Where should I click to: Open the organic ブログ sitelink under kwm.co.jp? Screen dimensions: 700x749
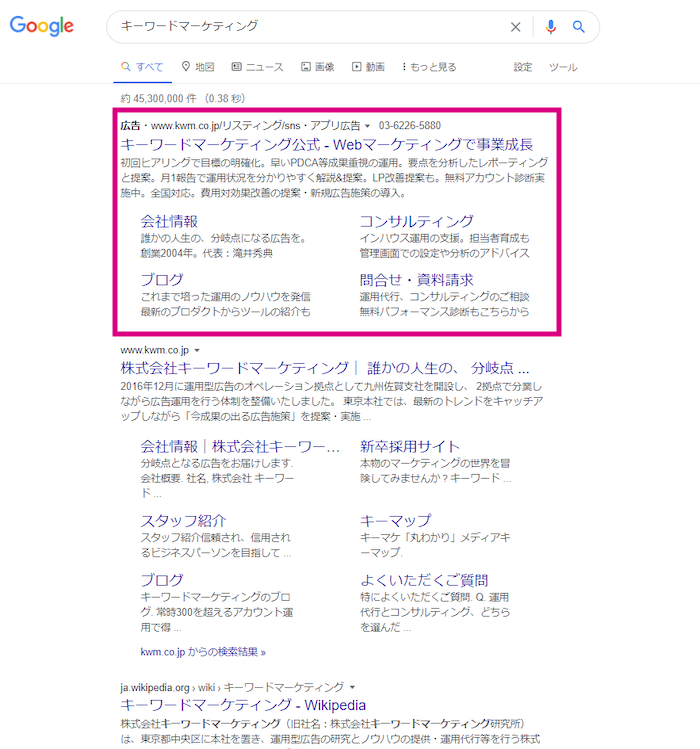coord(162,580)
